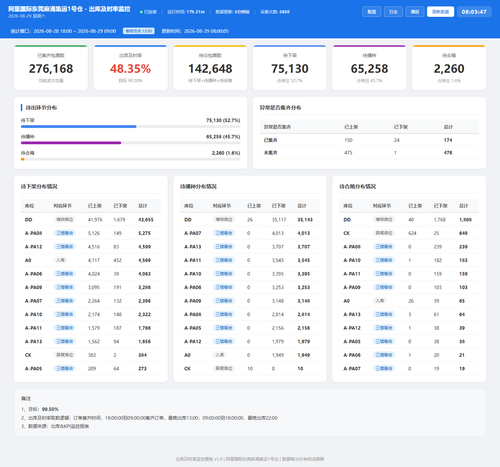The height and width of the screenshot is (467, 500).
Task: Click the green connection status dot in header
Action: (141, 12)
